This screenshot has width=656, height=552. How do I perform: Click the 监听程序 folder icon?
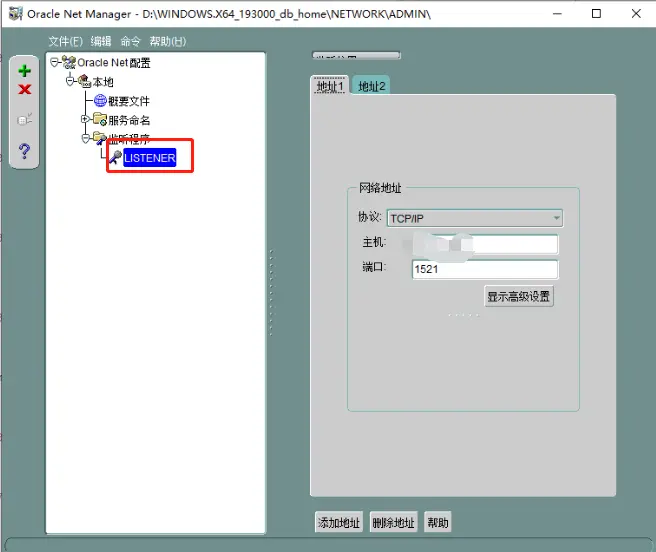pos(100,138)
